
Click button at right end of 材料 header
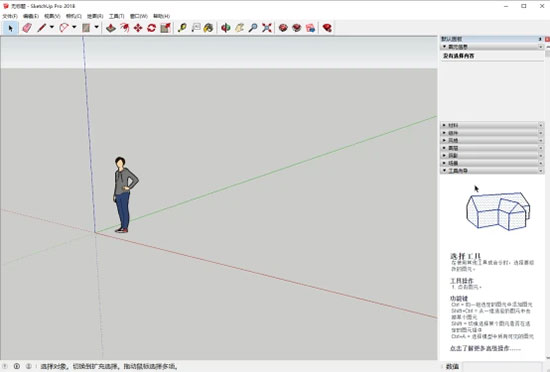click(541, 125)
